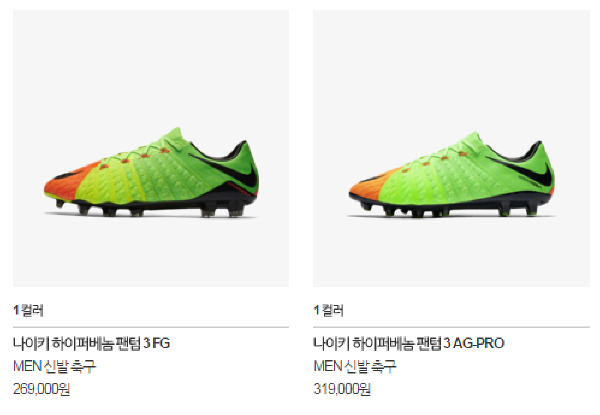Open the Hypervenom Phantom 3 AG-PRO shoe image

[x=451, y=148]
